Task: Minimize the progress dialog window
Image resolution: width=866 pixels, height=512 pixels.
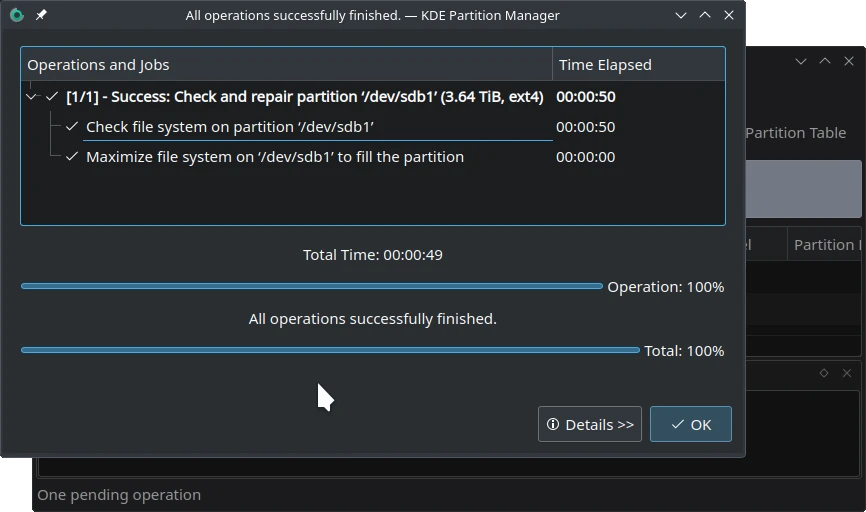Action: tap(681, 15)
